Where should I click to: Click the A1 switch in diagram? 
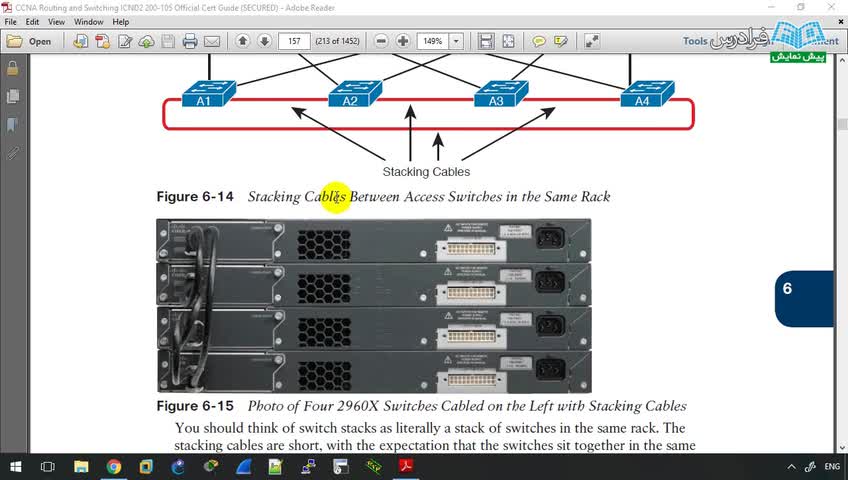tap(209, 94)
